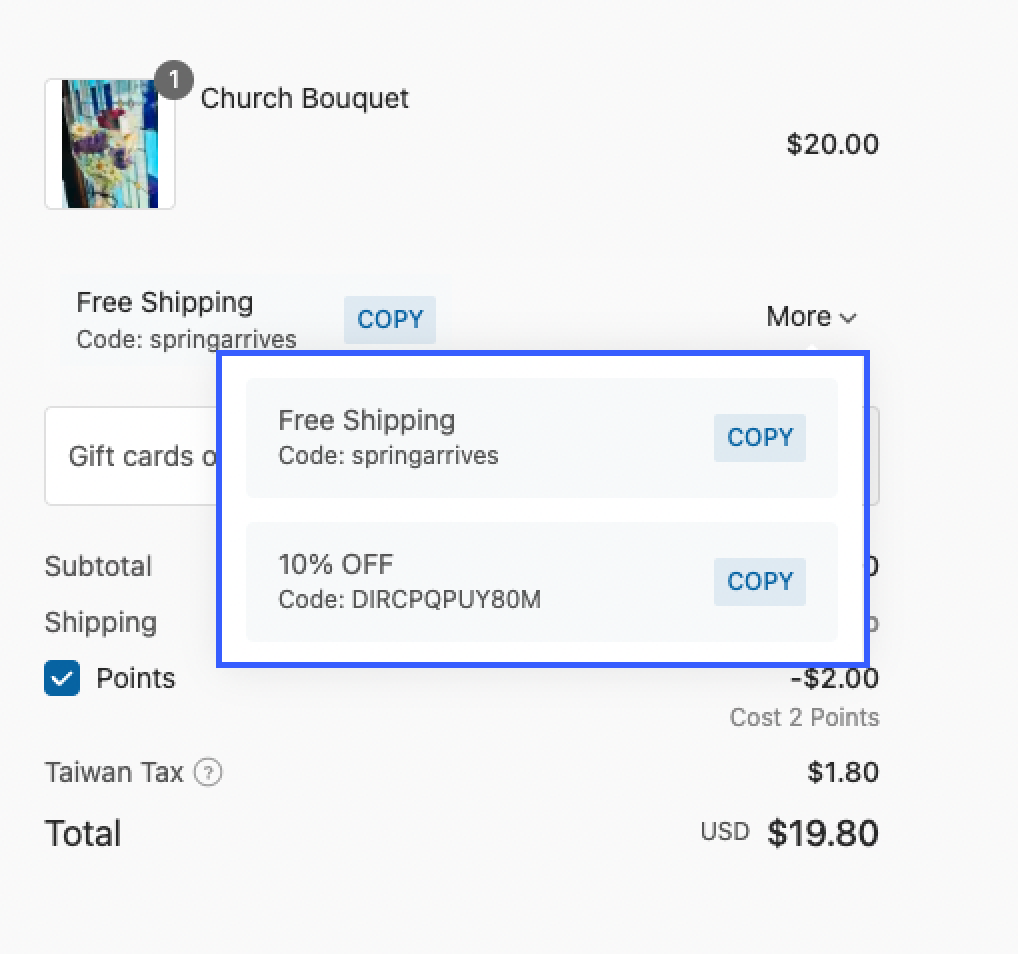Click the Code: DIRCPQPUY80M text

pyautogui.click(x=410, y=600)
